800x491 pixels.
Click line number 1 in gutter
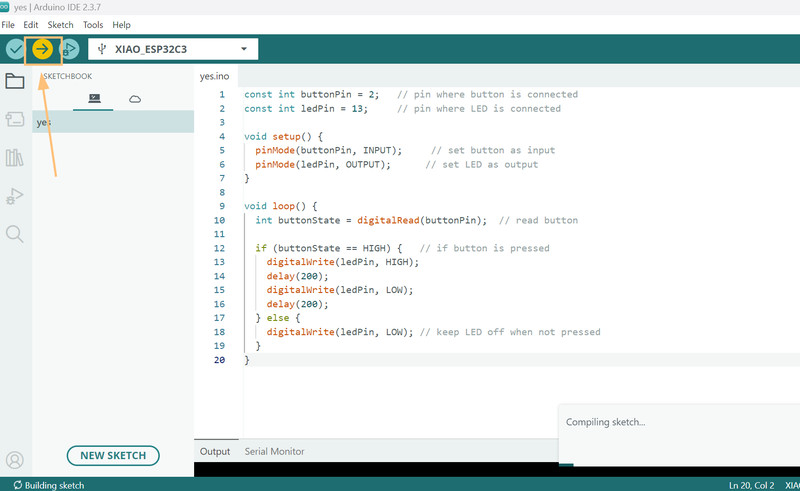pos(222,94)
